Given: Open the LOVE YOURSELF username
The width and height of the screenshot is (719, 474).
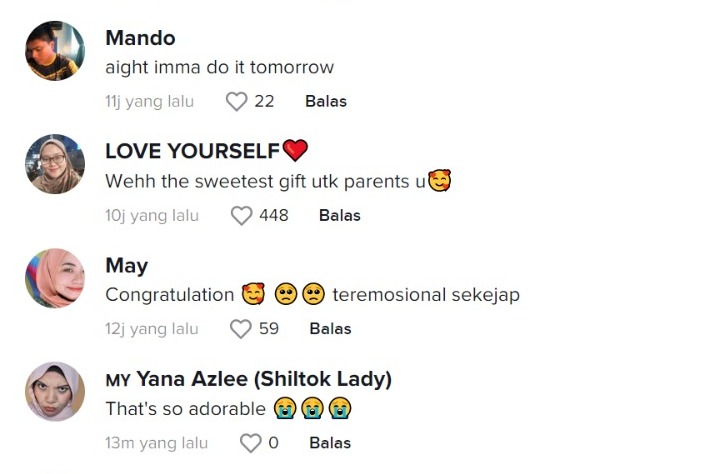Looking at the screenshot, I should tap(192, 151).
